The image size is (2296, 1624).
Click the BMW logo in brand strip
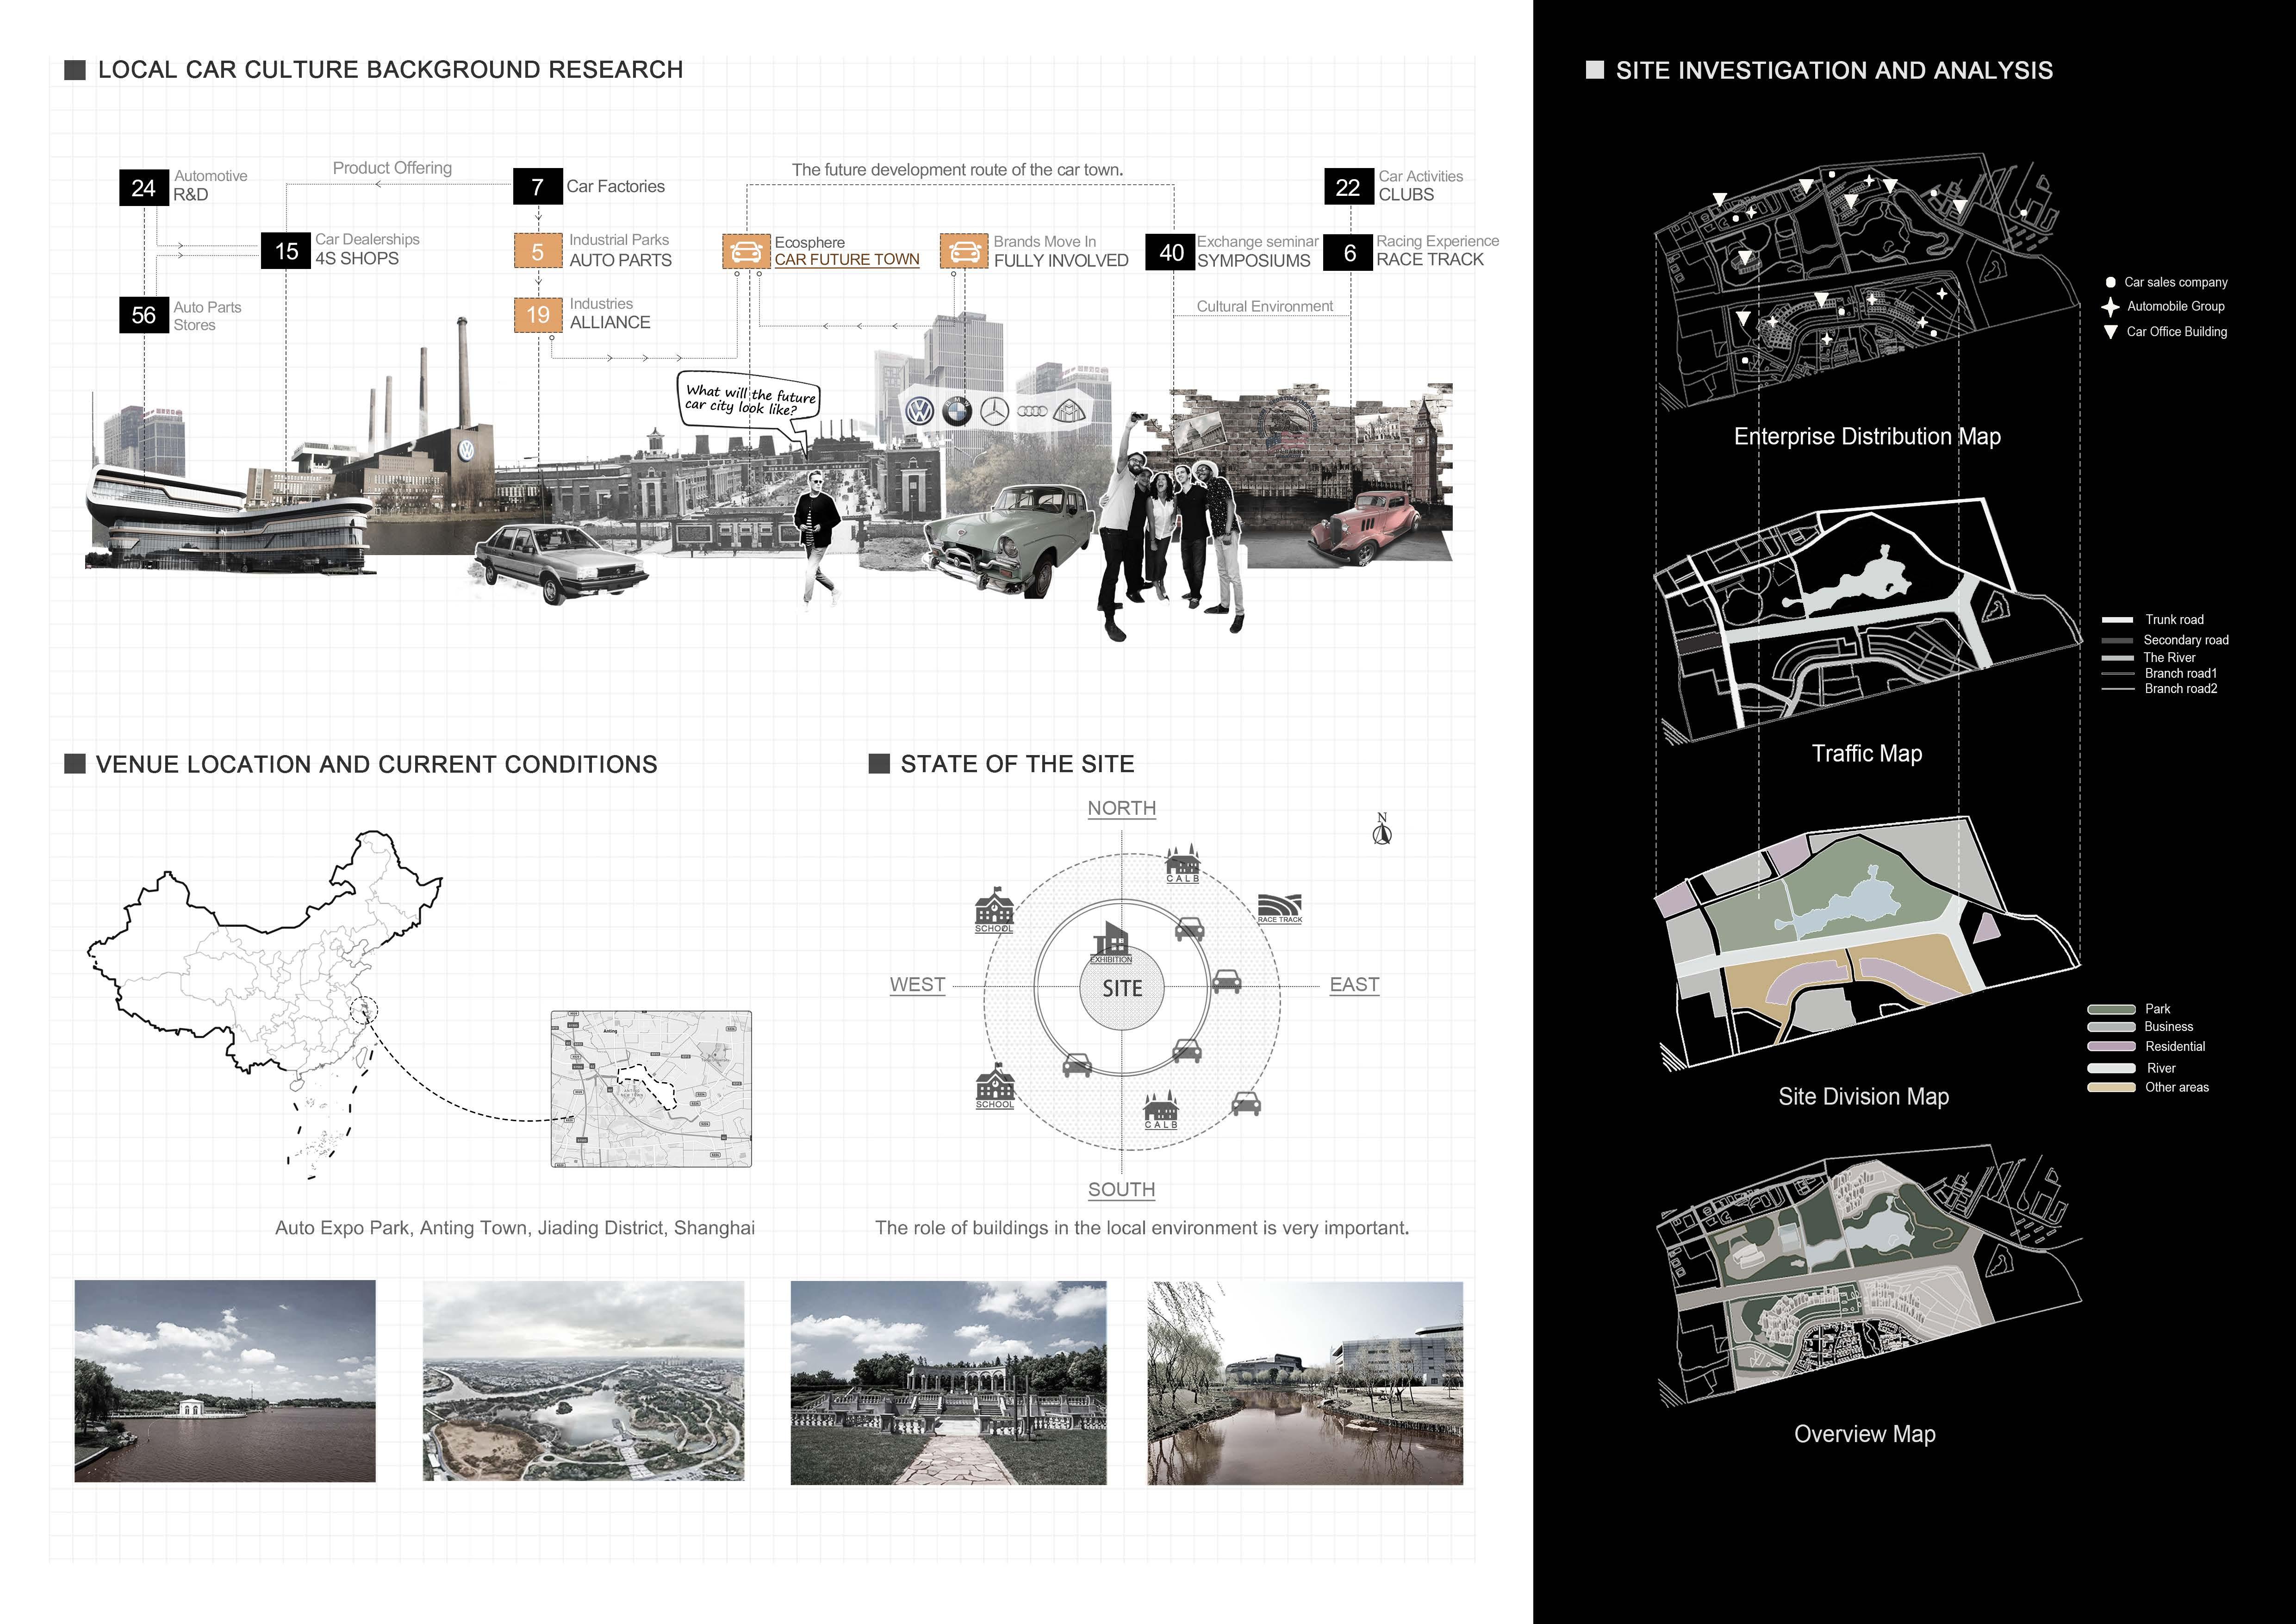pos(957,411)
